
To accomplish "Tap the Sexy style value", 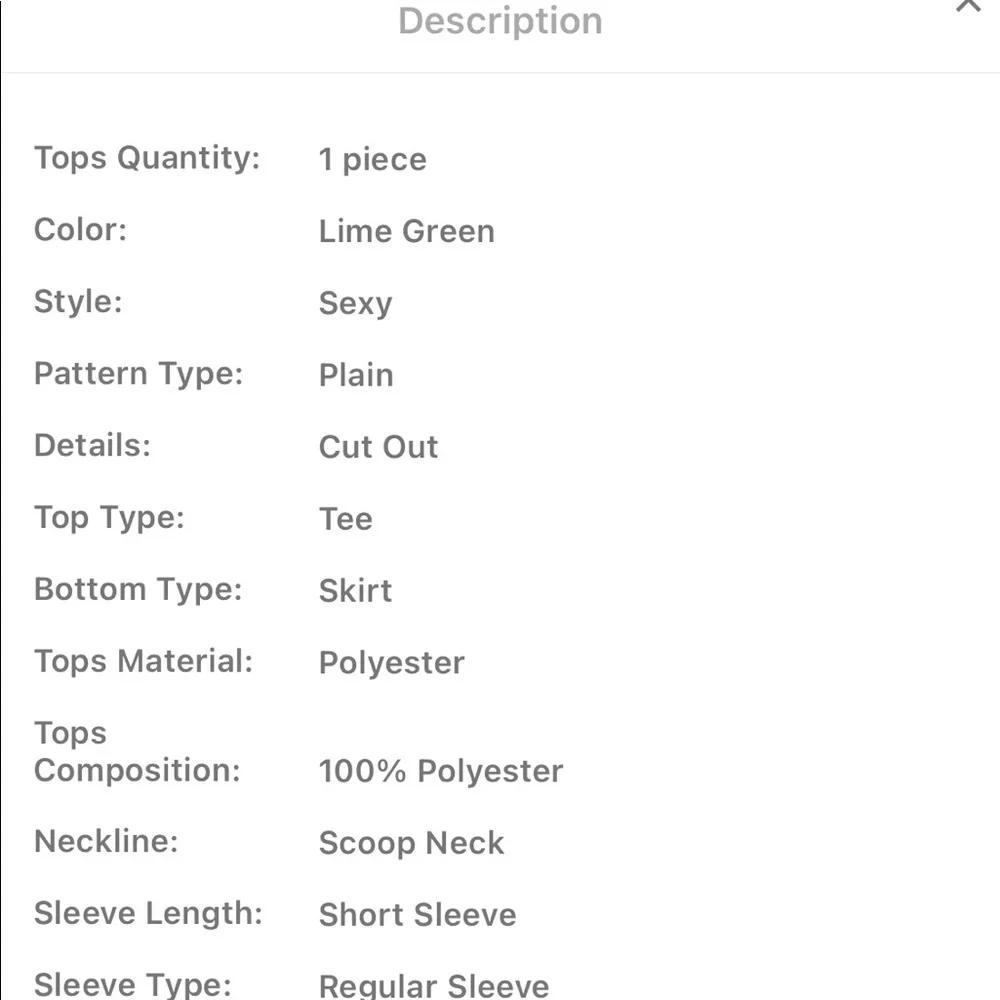I will tap(355, 304).
